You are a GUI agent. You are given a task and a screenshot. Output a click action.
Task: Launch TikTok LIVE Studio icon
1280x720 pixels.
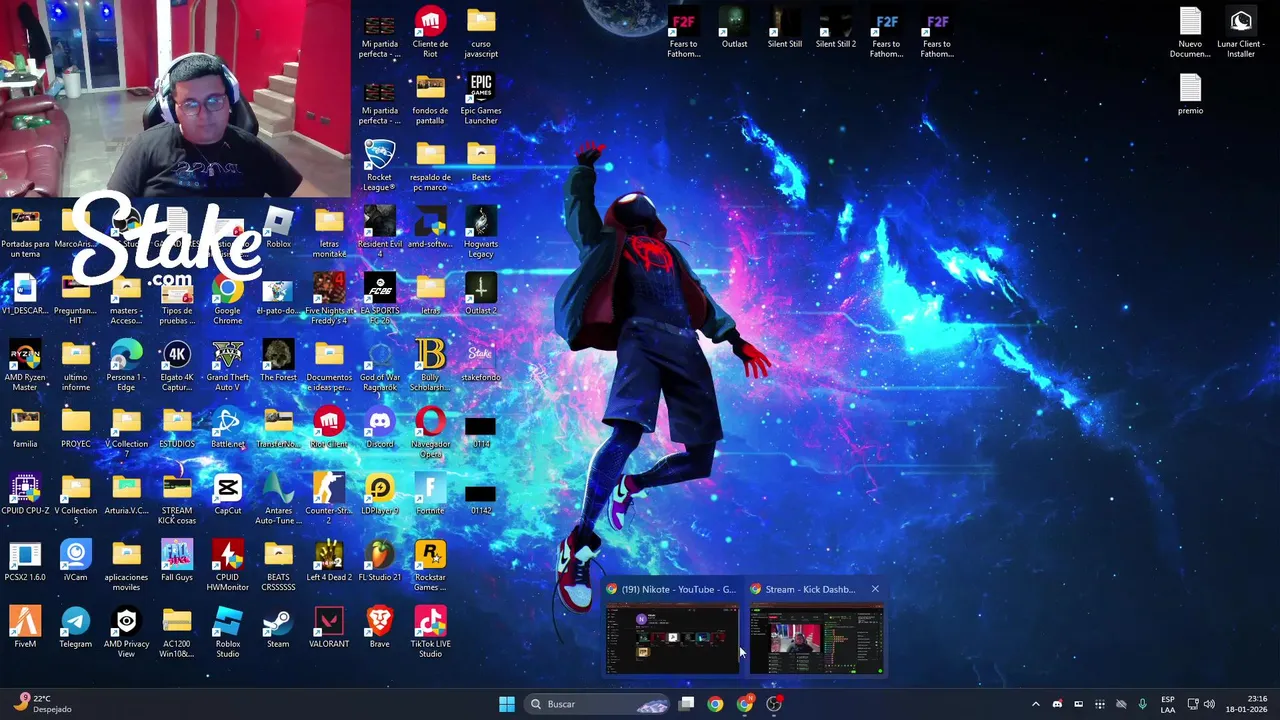430,632
